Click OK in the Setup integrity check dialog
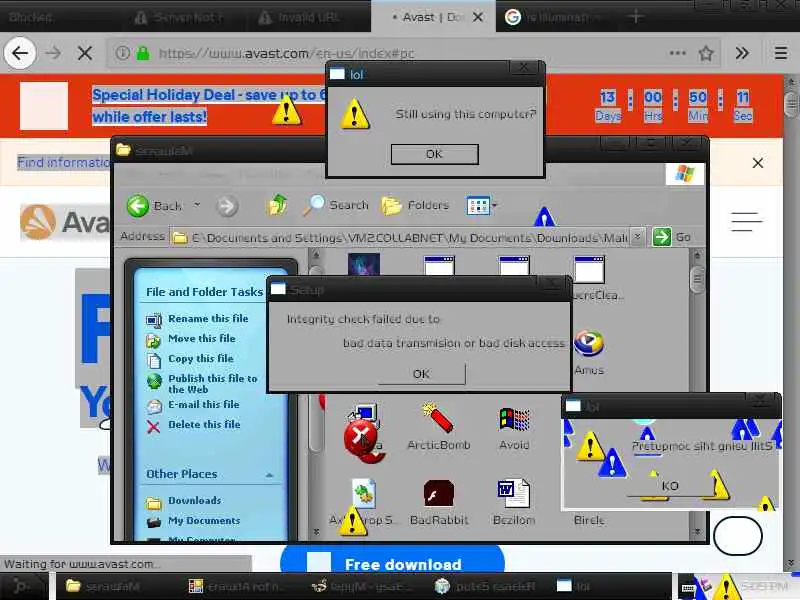This screenshot has height=600, width=800. (x=421, y=374)
